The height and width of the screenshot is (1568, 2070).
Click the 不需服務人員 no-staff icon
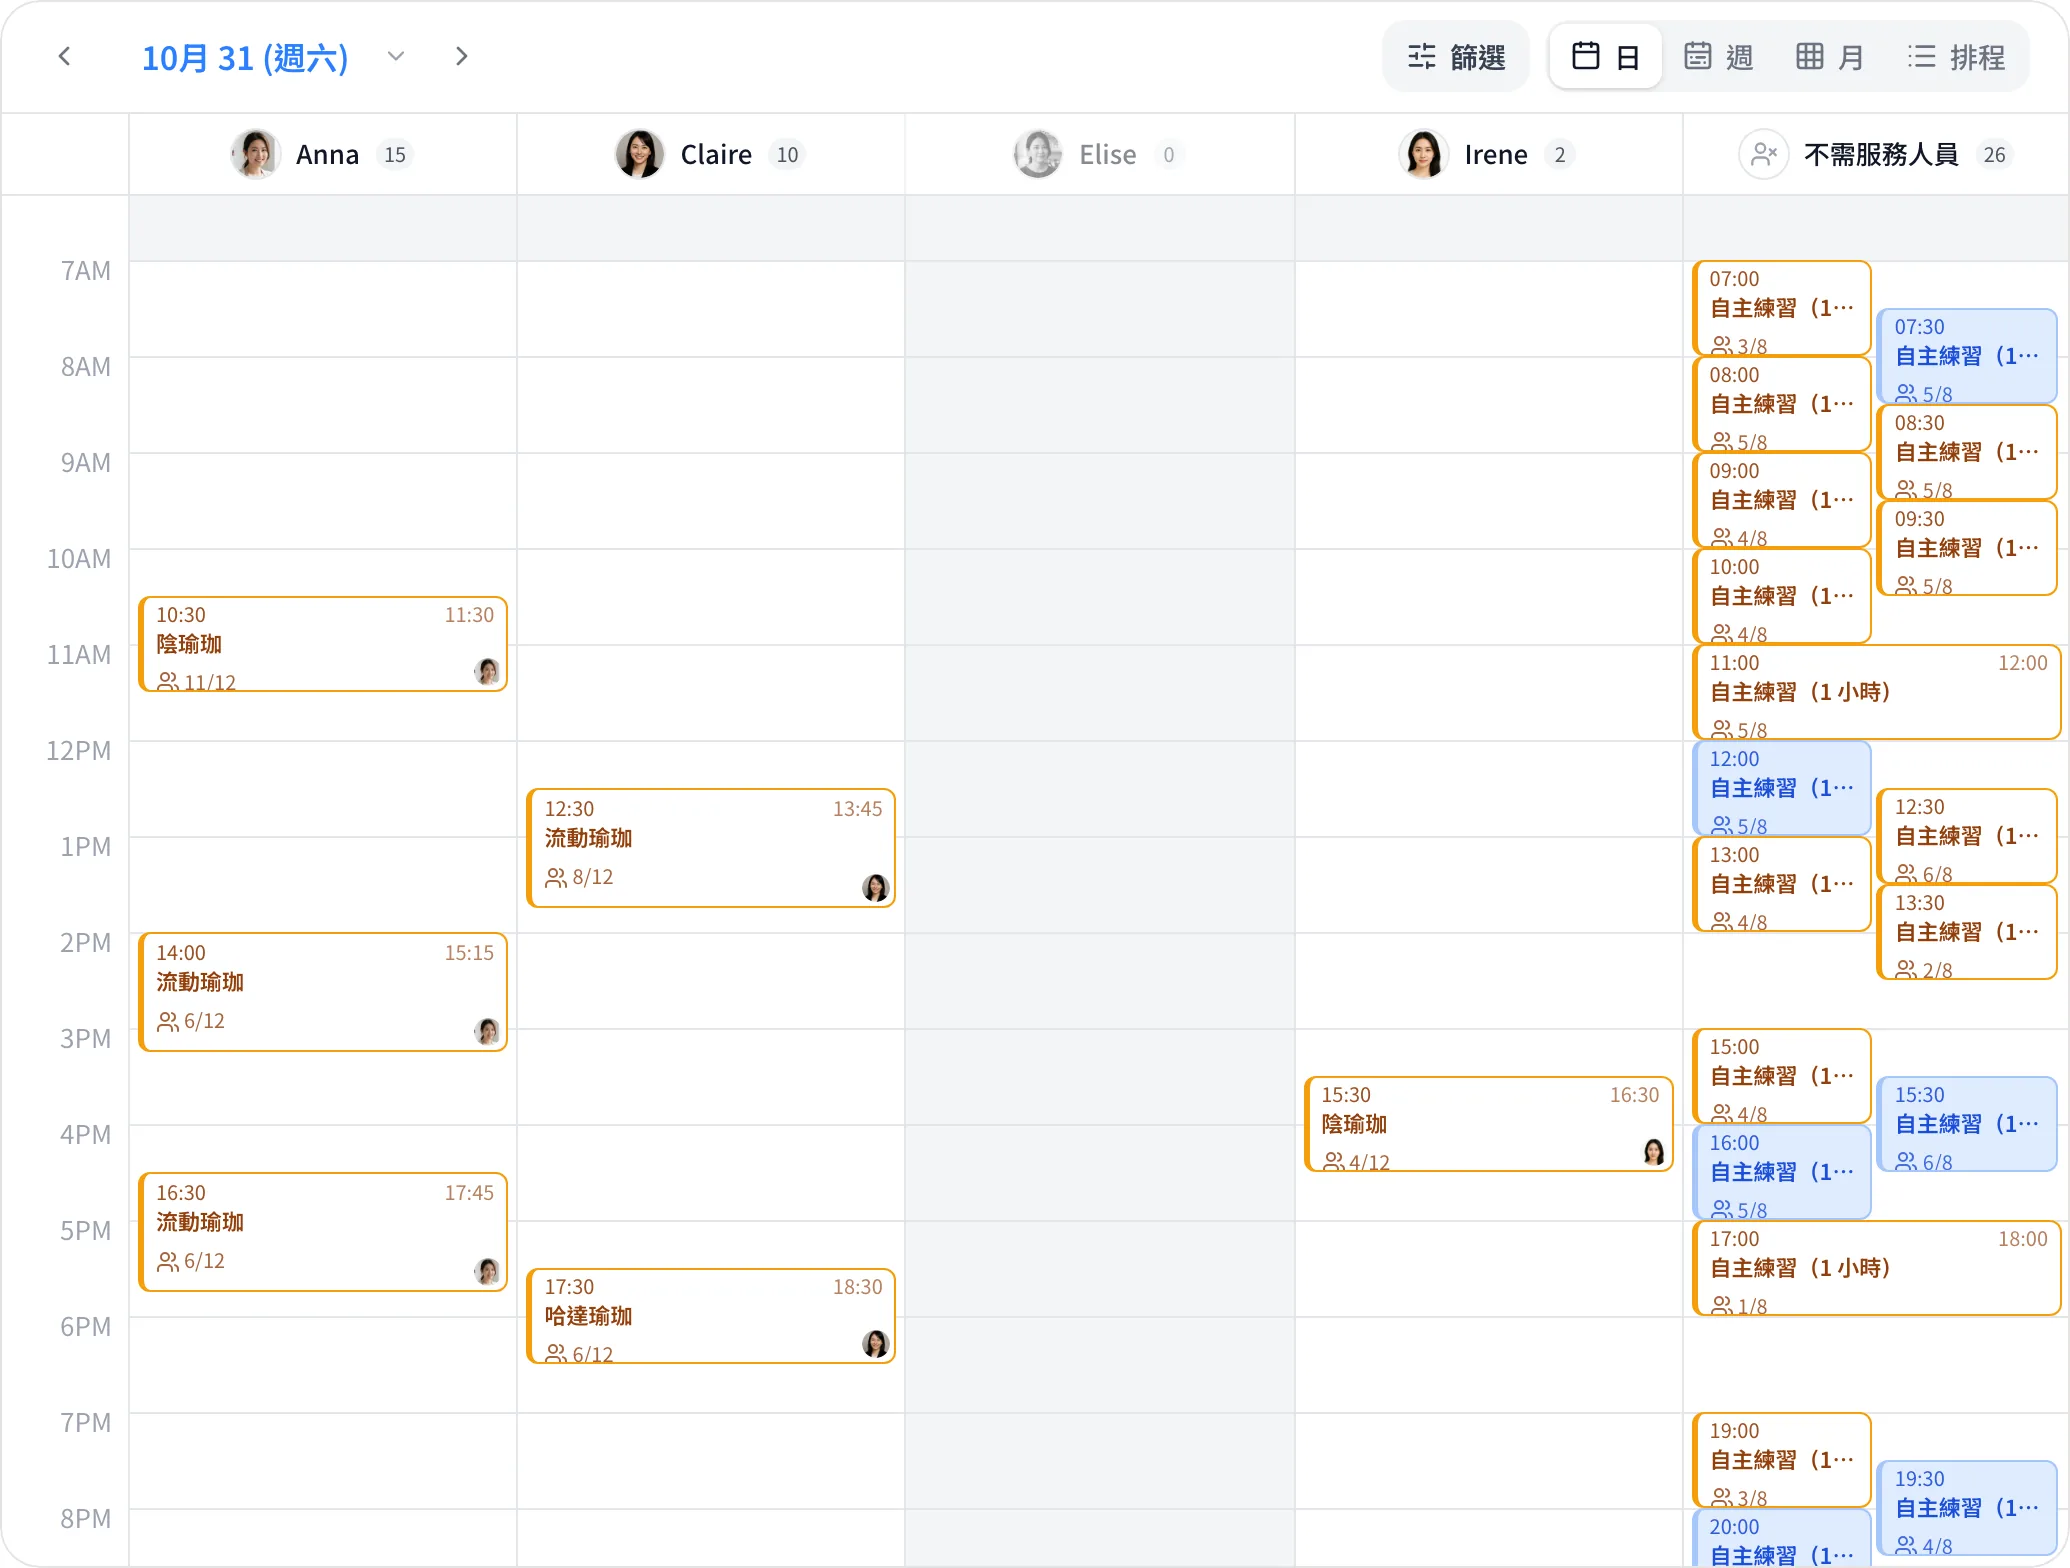[x=1764, y=154]
